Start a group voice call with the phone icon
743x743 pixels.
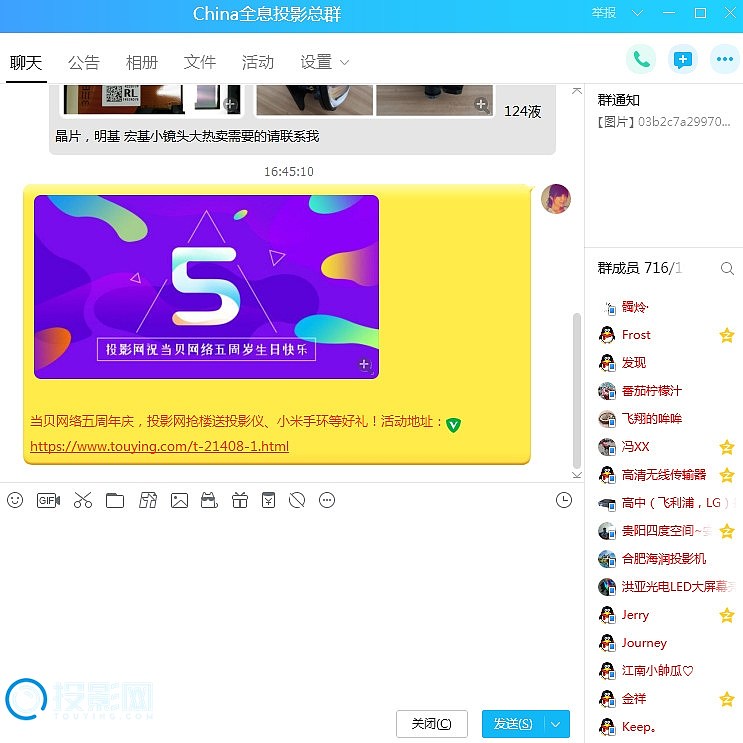pos(641,59)
